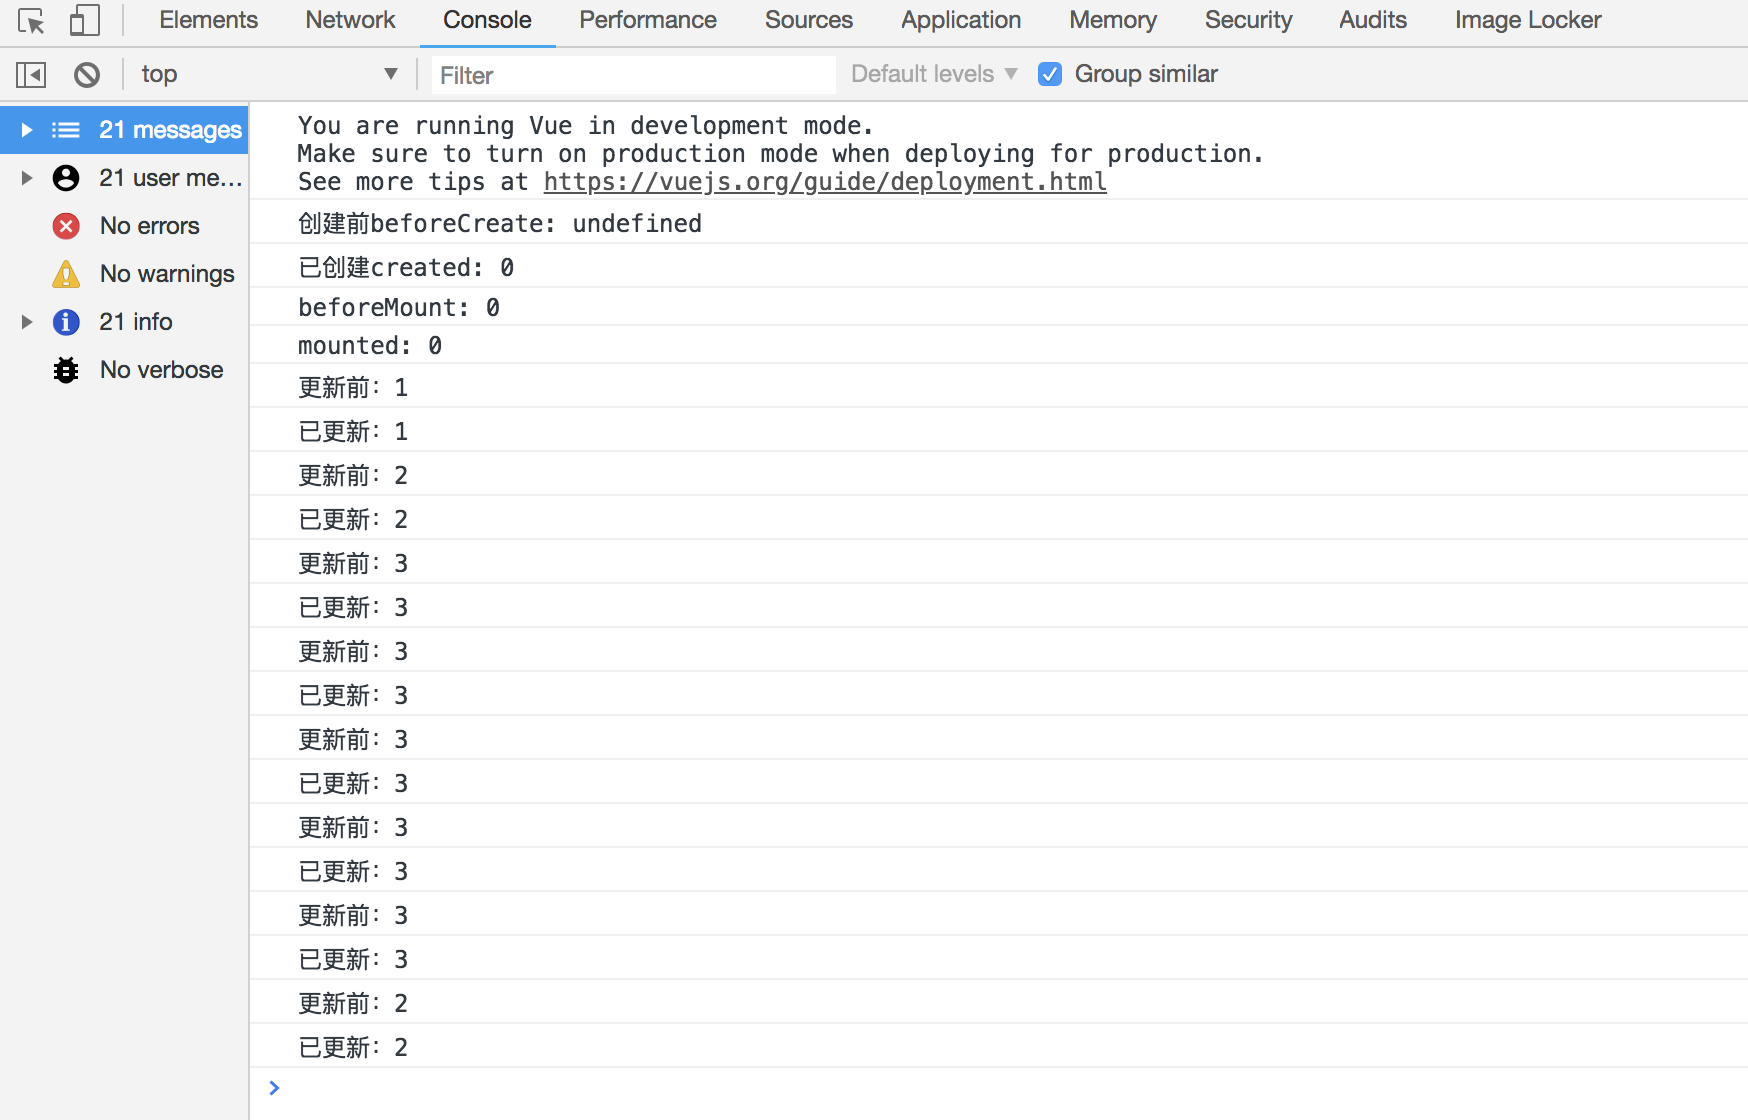
Task: Switch to the Network tab
Action: coord(350,20)
